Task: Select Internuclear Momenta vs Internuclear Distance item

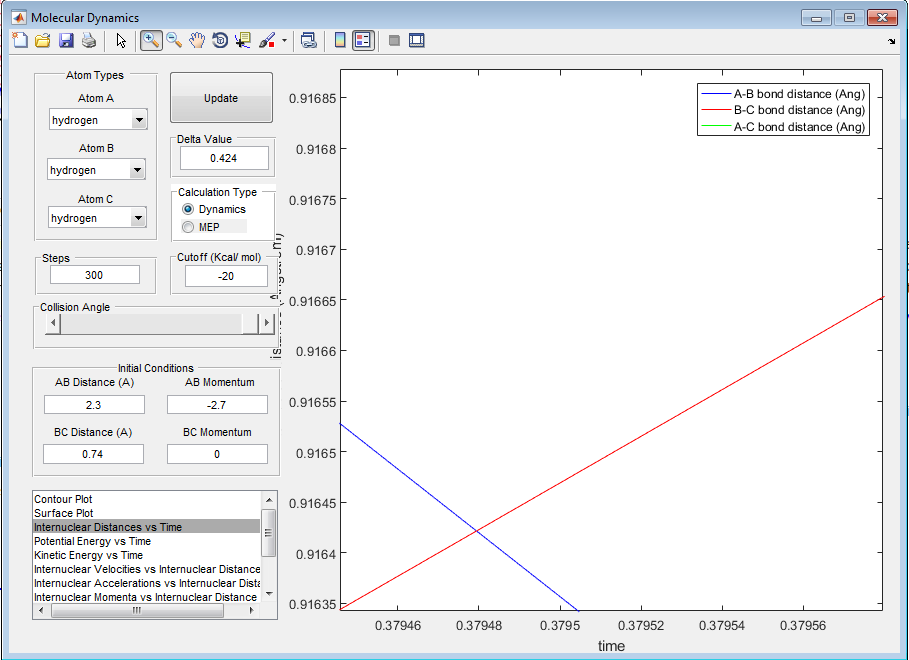Action: tap(147, 597)
